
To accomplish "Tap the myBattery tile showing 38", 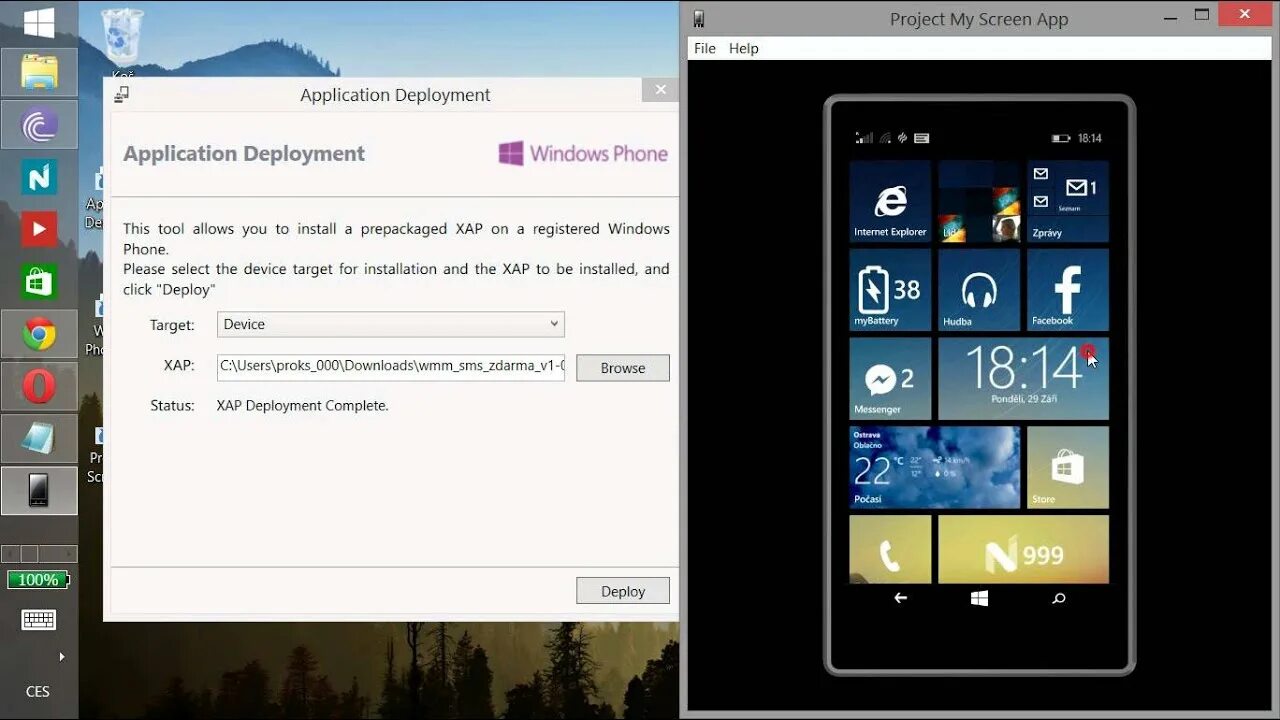I will [890, 290].
